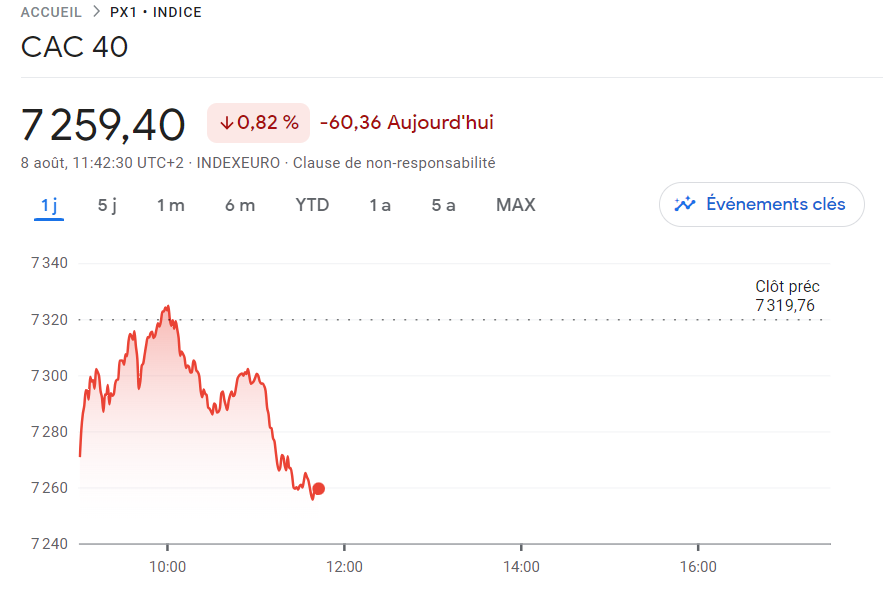Select the 1 j time range tab
This screenshot has width=883, height=597.
pyautogui.click(x=49, y=205)
